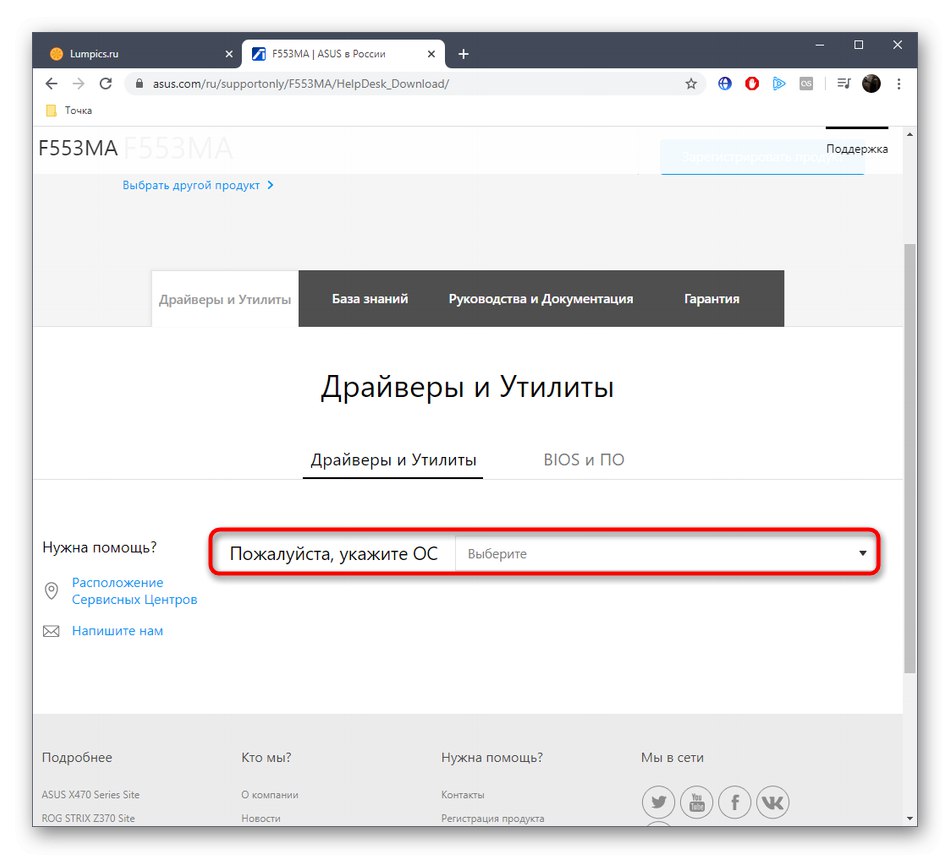The image size is (950, 859).
Task: Click the location pin next to Сервисных Центров
Action: (x=51, y=590)
